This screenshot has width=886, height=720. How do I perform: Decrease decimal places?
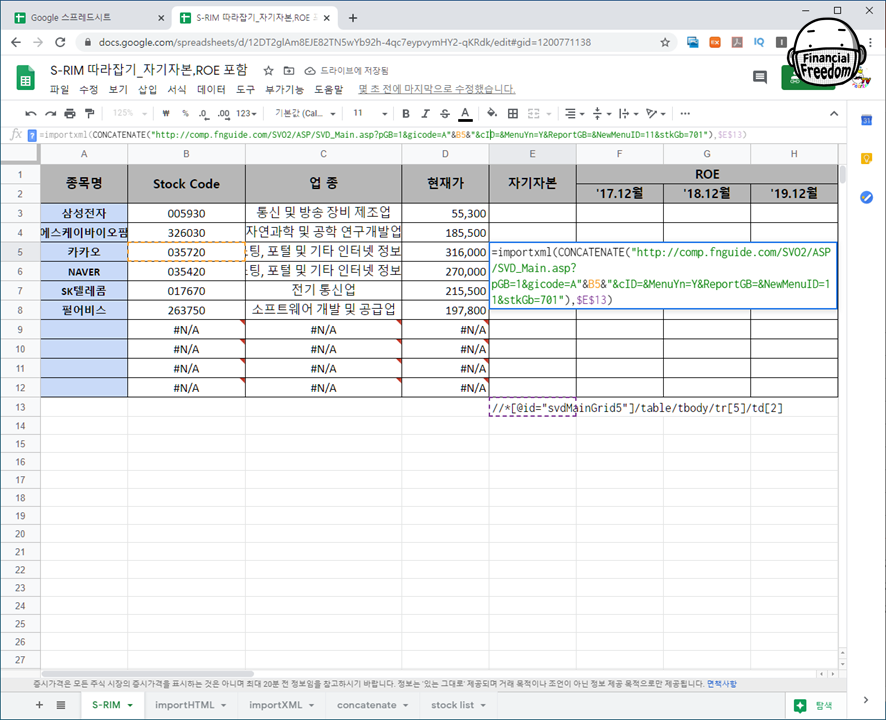[203, 114]
